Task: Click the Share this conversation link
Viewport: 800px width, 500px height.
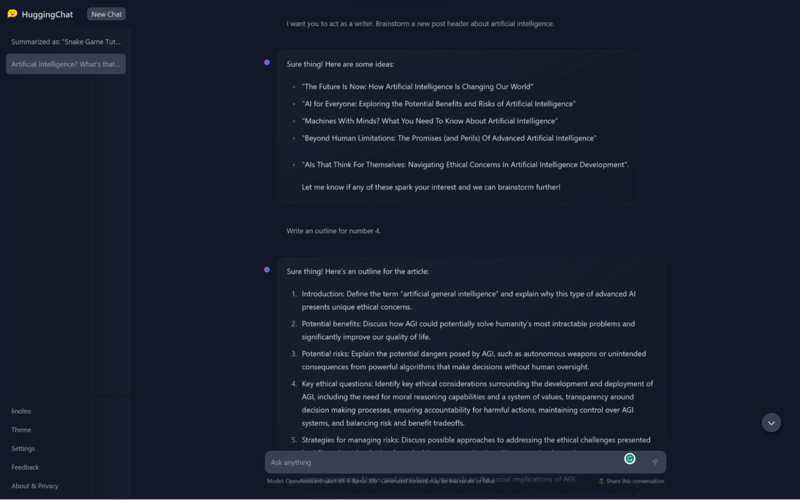Action: (x=634, y=481)
